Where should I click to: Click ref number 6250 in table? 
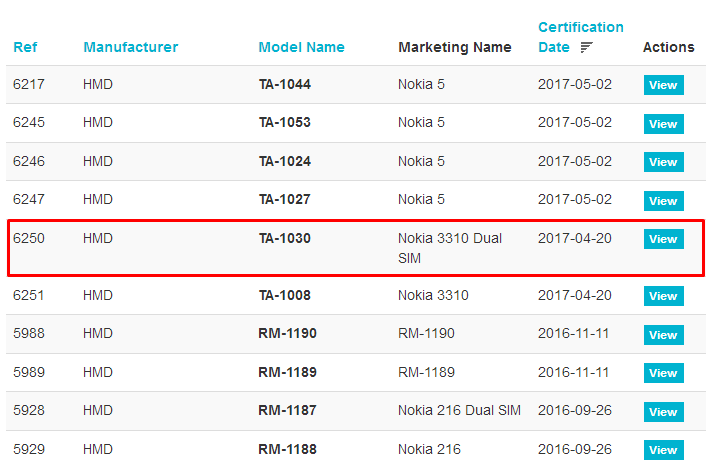[x=29, y=238]
